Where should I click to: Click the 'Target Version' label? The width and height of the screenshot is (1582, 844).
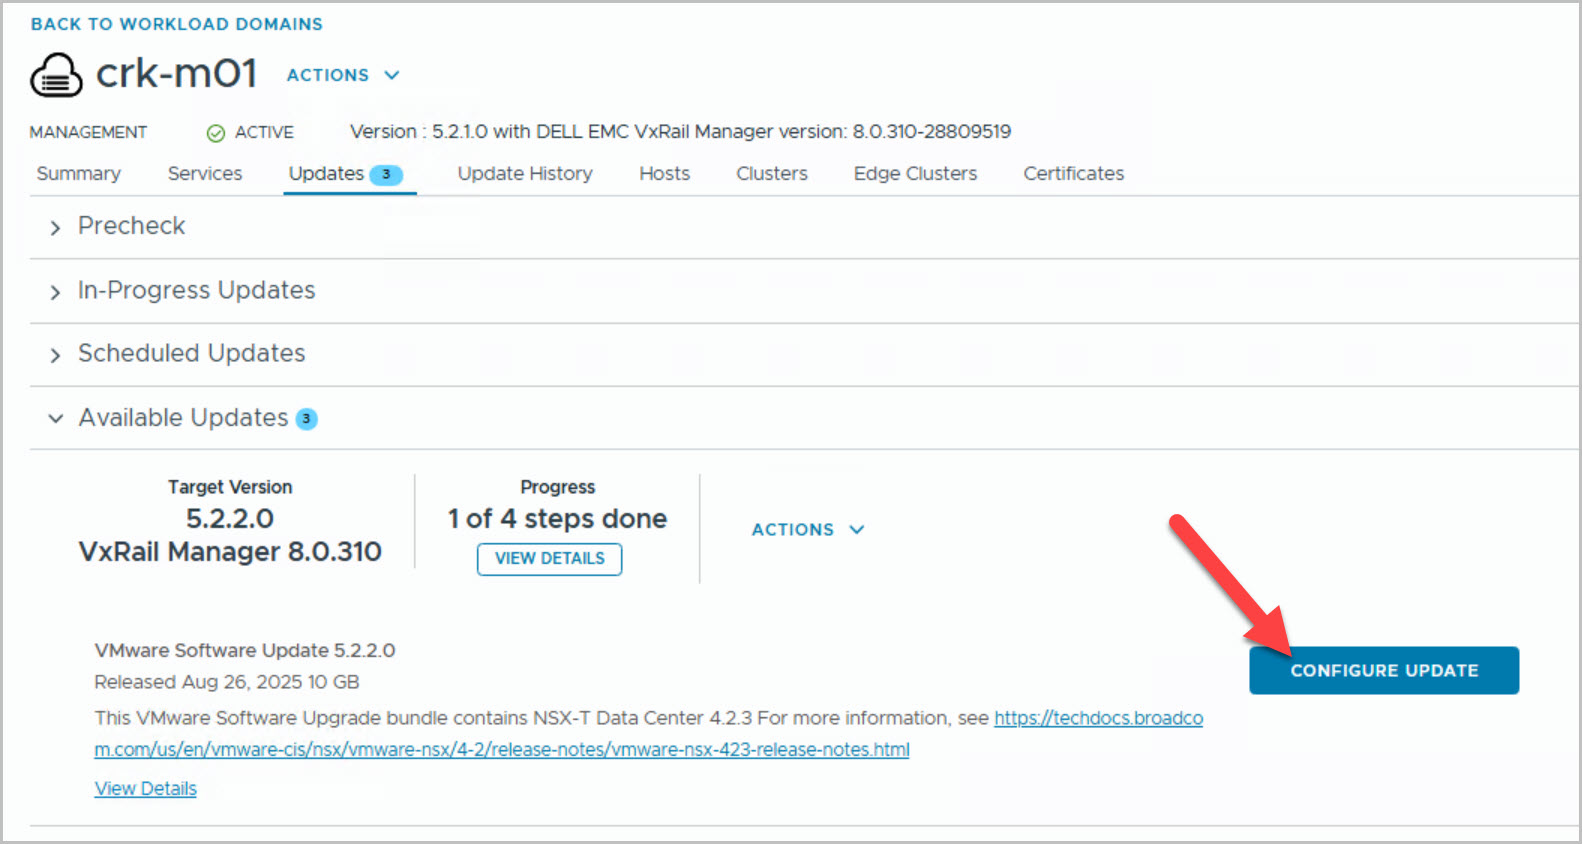click(x=230, y=487)
